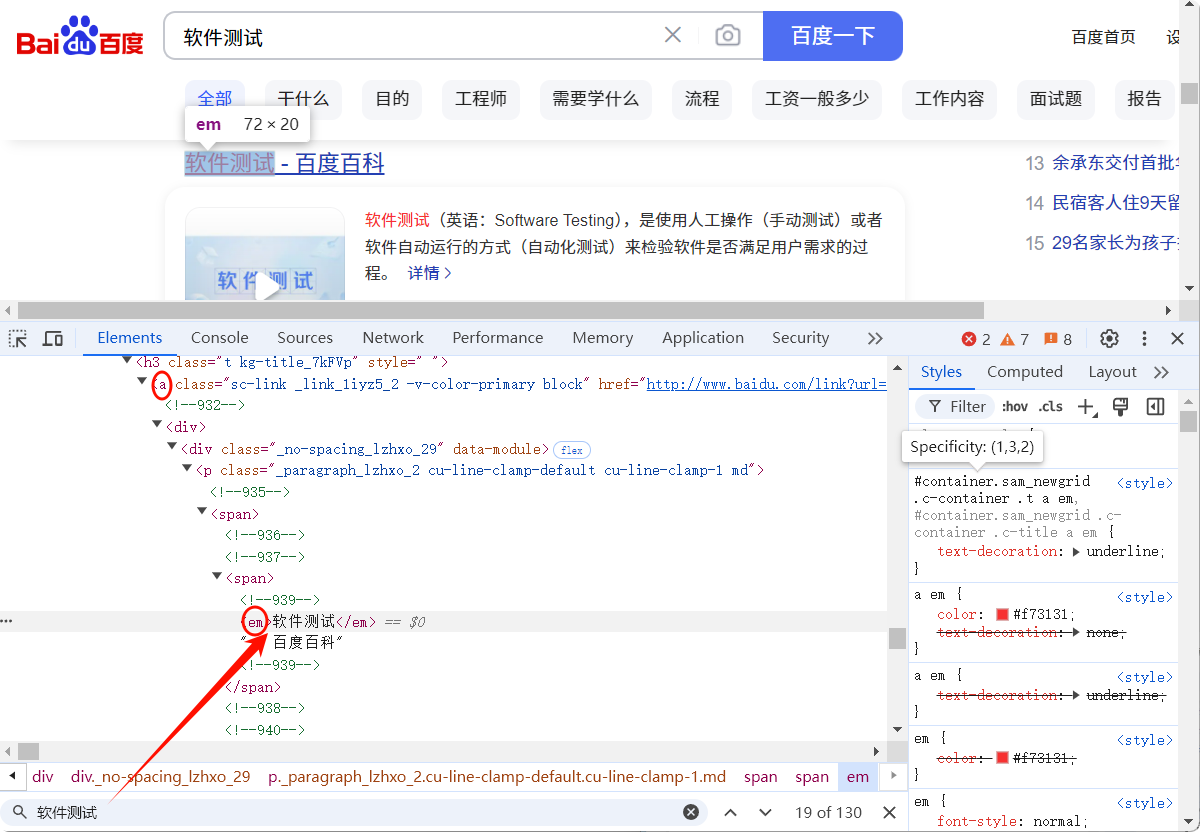The height and width of the screenshot is (832, 1200).
Task: Go to previous search match arrow
Action: (x=730, y=812)
